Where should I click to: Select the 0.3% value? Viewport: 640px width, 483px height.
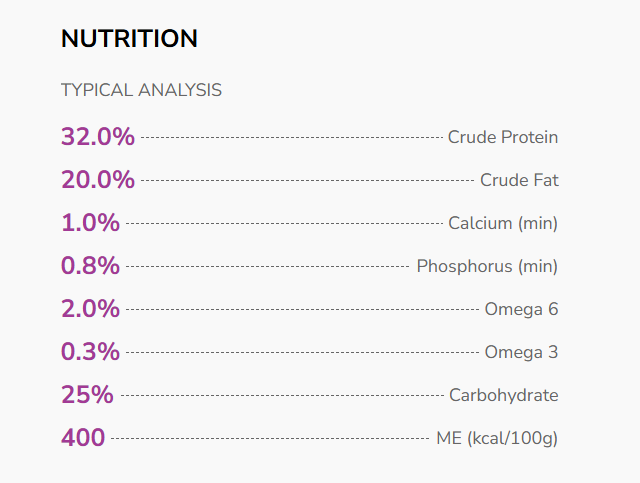pyautogui.click(x=90, y=352)
